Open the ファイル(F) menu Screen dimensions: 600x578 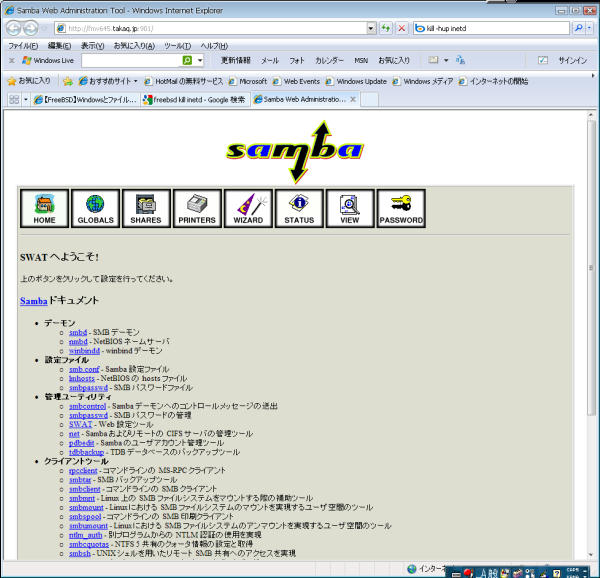[x=23, y=46]
